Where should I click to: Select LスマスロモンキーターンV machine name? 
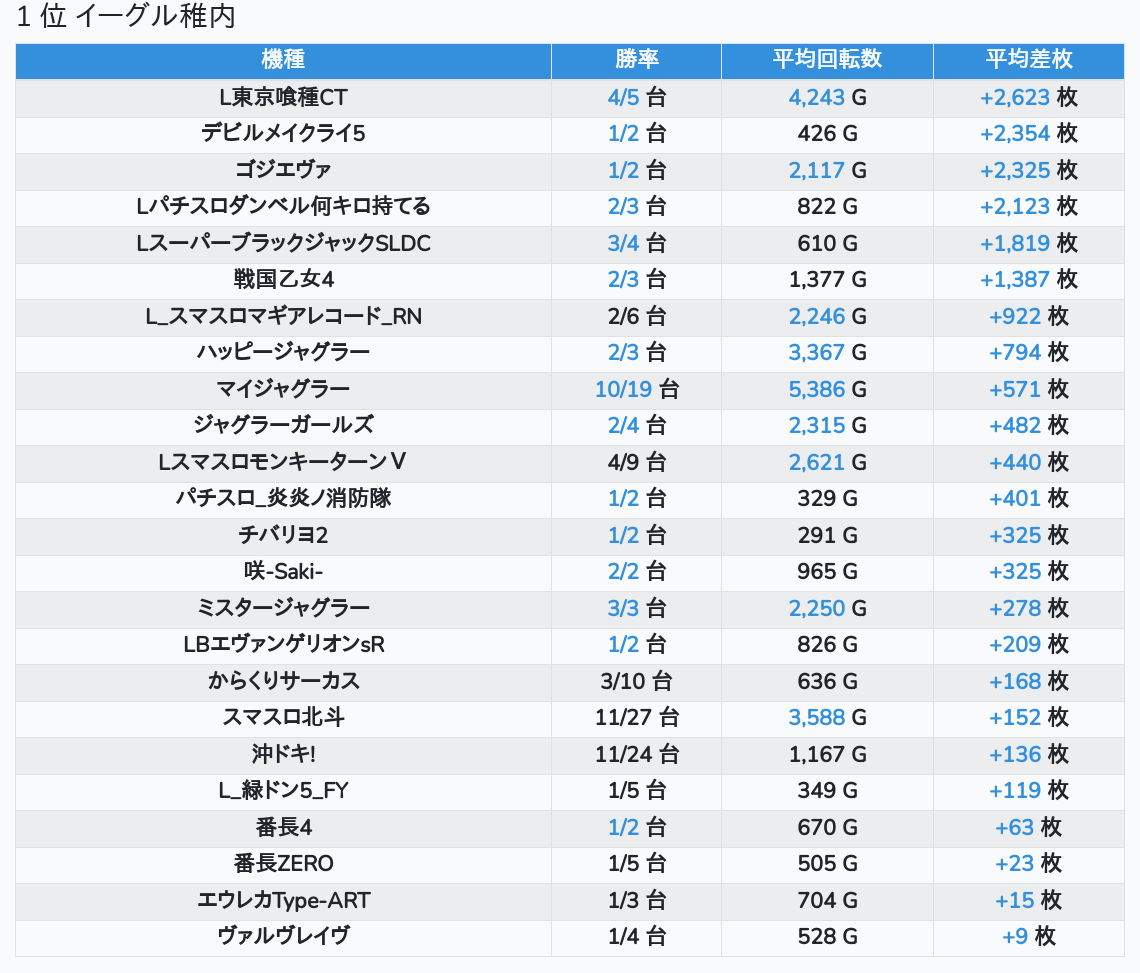[283, 462]
